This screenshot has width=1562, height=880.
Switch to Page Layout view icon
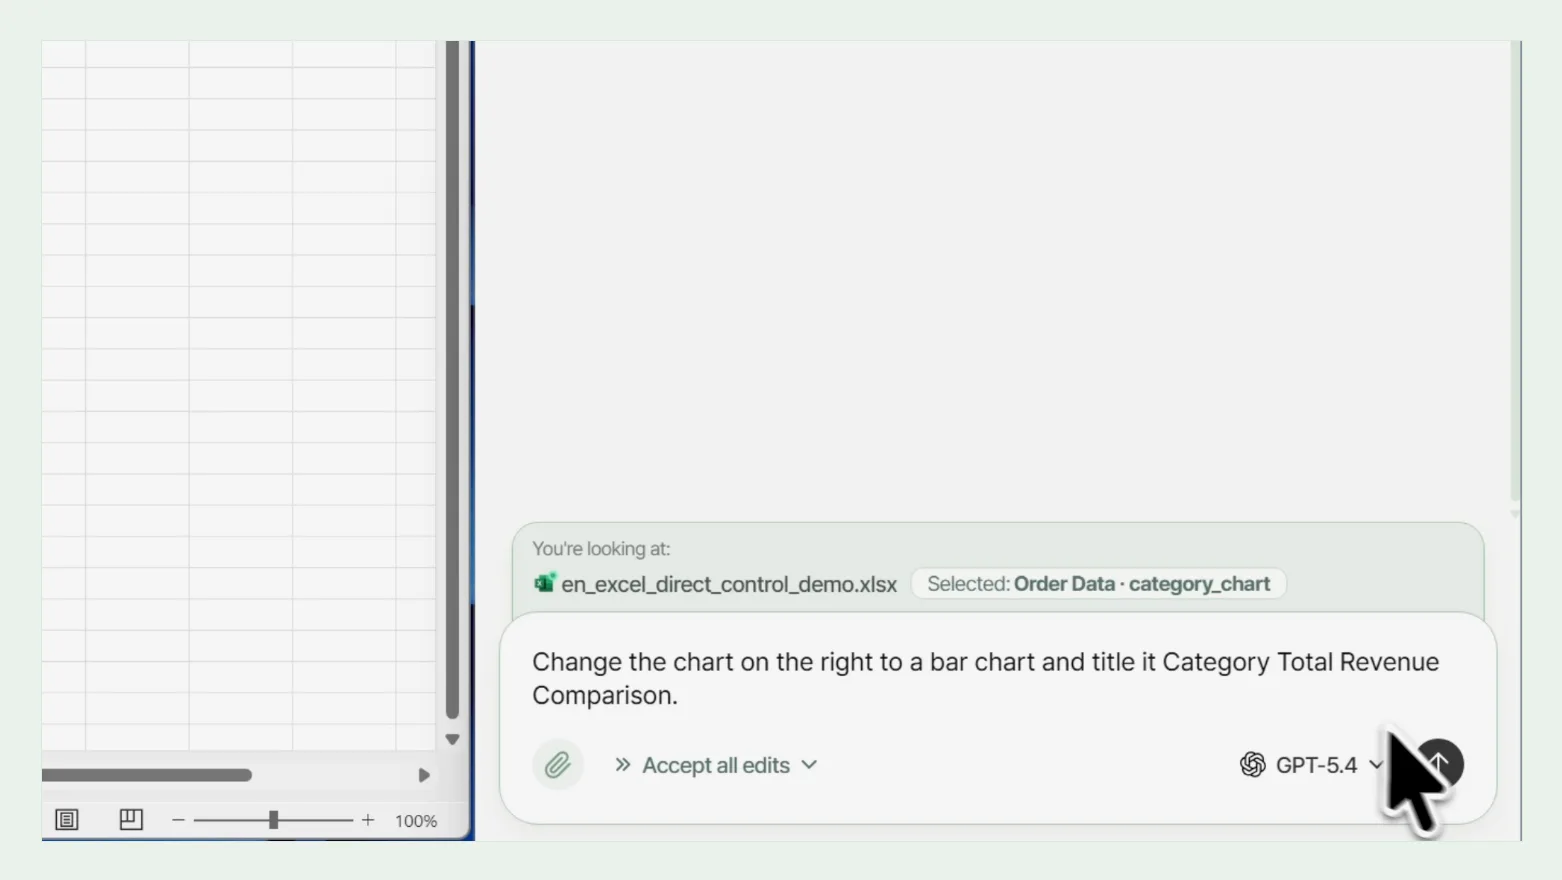(x=131, y=820)
